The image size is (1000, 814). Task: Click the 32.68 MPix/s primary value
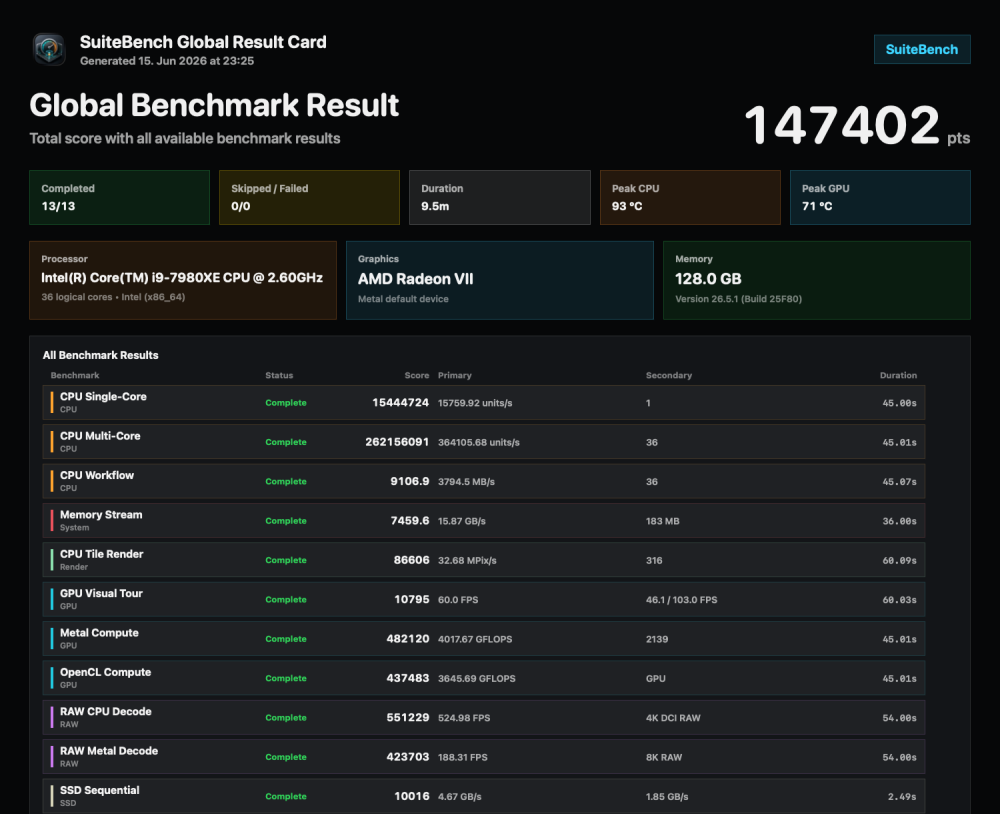(467, 561)
